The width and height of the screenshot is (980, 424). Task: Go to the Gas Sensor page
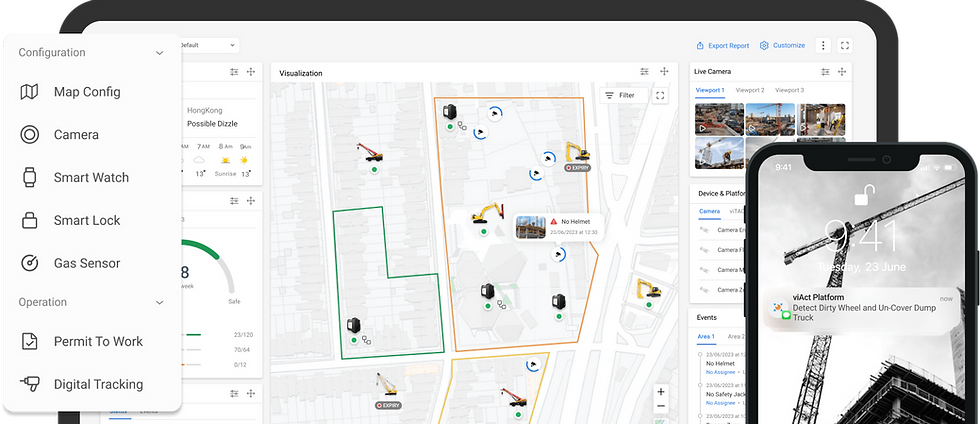click(x=86, y=264)
